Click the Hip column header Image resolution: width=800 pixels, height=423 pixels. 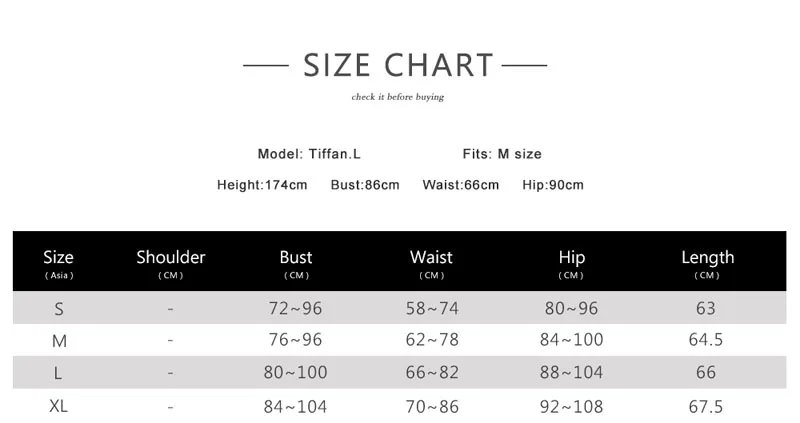571,262
